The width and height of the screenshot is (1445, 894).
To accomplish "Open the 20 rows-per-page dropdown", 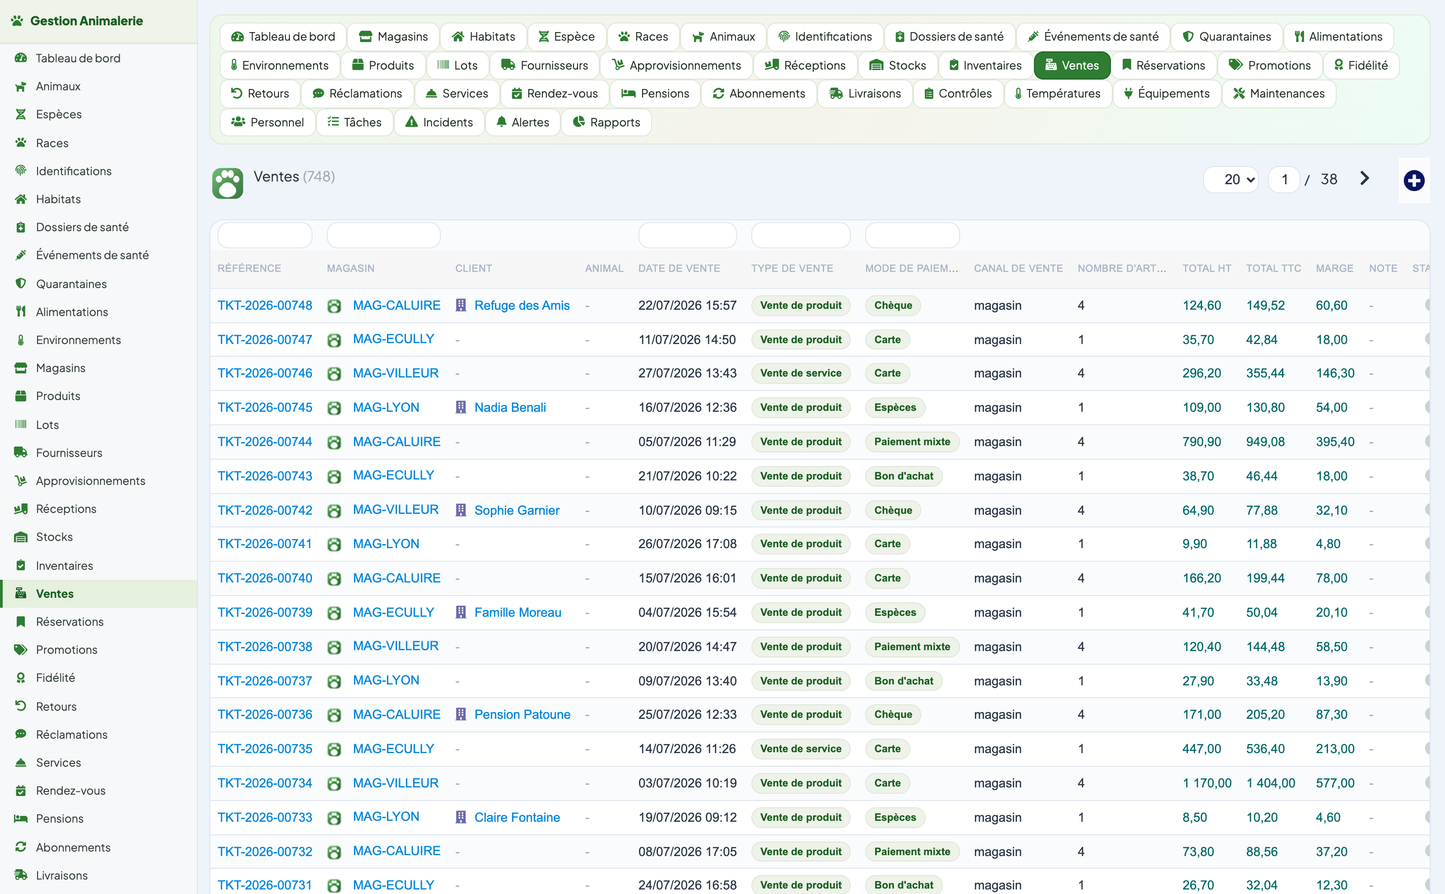I will tap(1231, 179).
